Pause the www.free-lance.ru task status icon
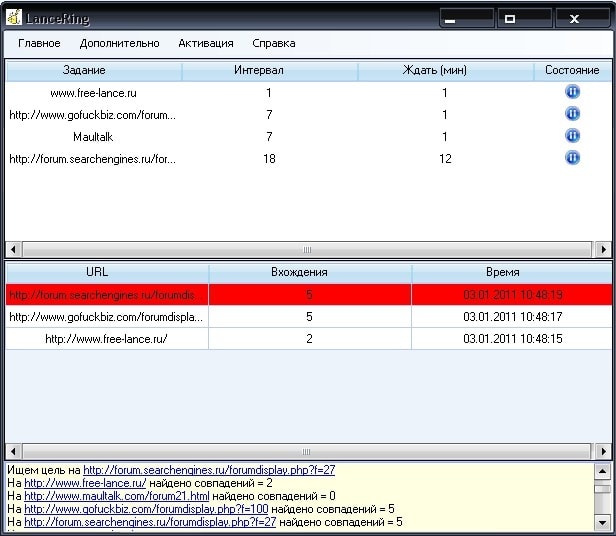This screenshot has height=536, width=616. [x=572, y=92]
